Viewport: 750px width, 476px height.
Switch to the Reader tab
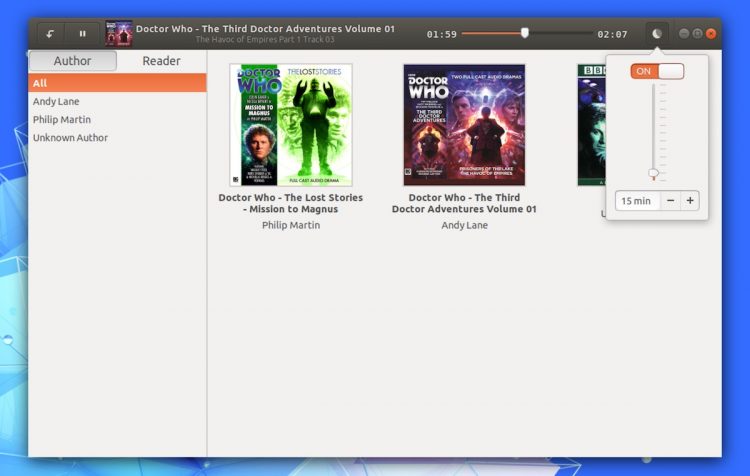161,61
